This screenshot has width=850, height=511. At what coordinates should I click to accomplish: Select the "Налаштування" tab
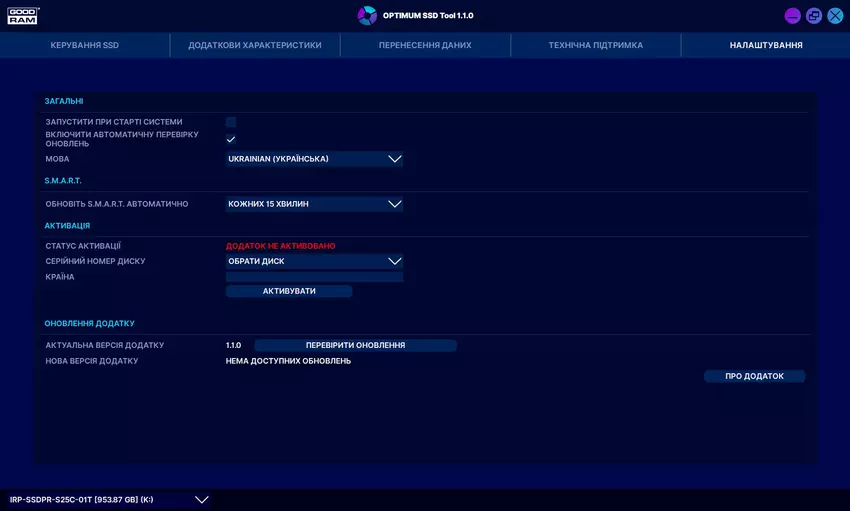click(766, 45)
